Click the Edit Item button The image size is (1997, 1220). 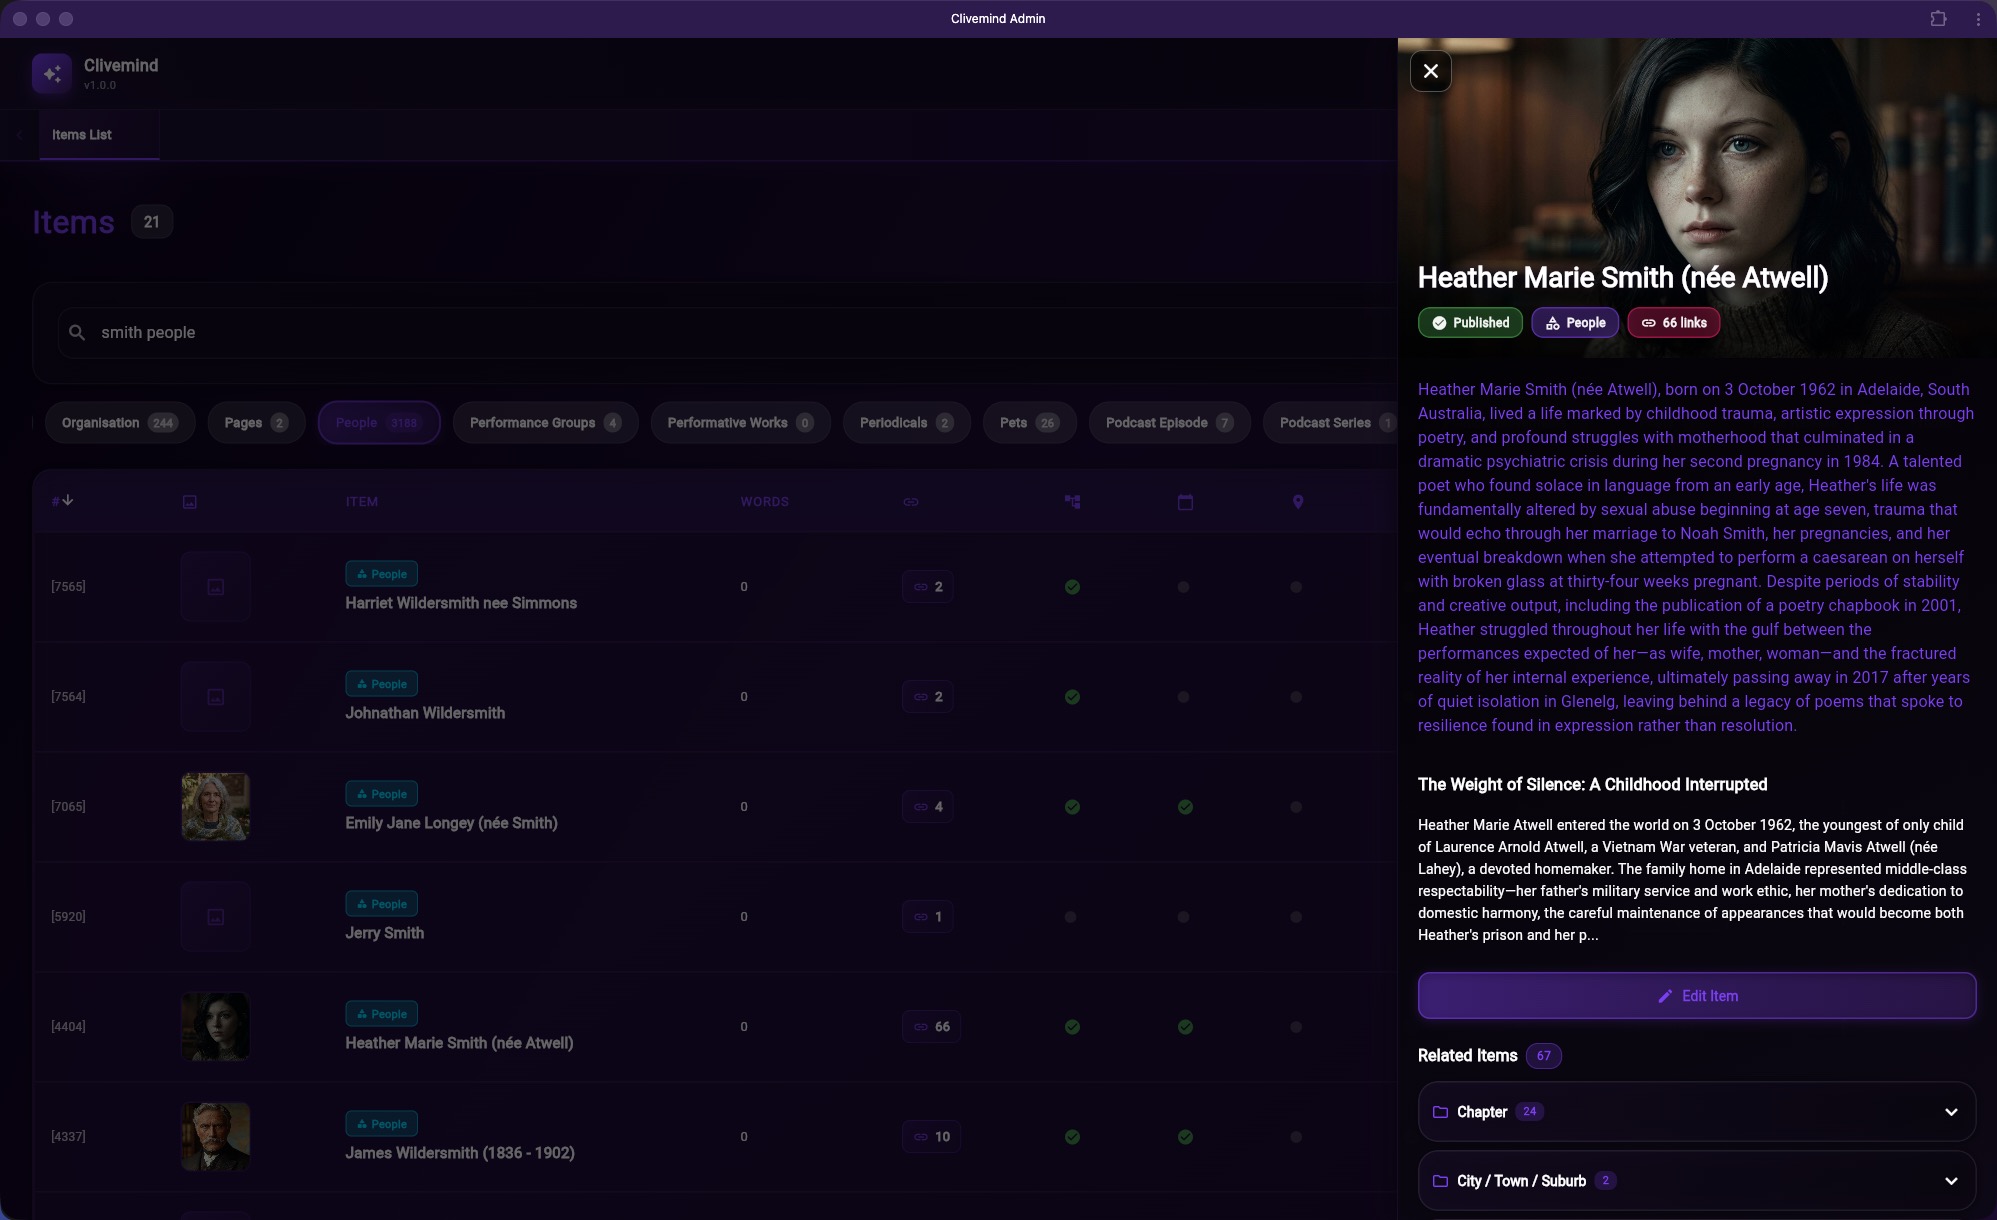1695,995
